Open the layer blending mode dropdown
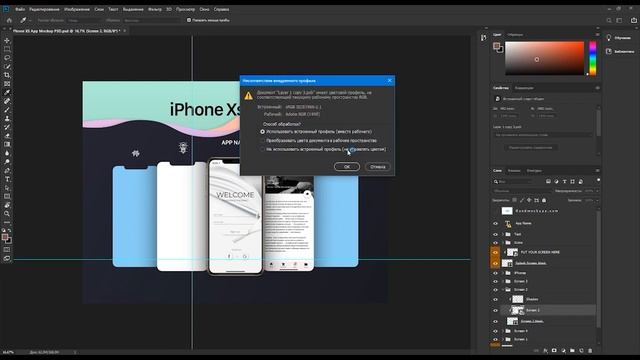The image size is (640, 360). click(521, 191)
